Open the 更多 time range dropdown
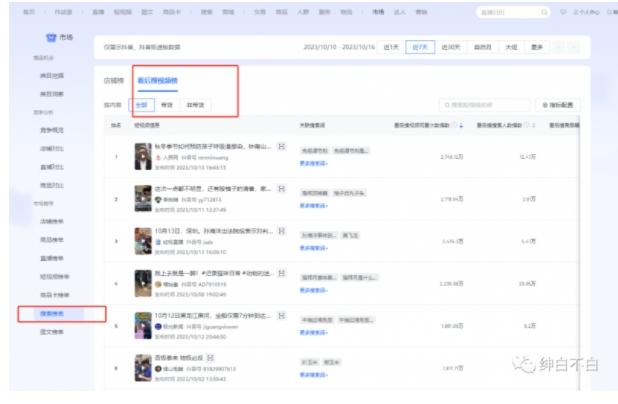The height and width of the screenshot is (404, 618). click(x=536, y=47)
